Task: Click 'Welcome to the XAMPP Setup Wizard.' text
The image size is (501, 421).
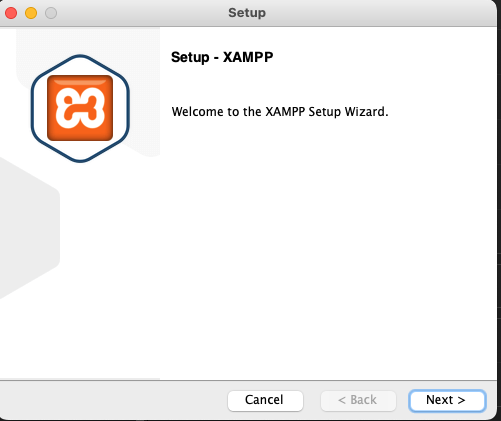Action: tap(280, 112)
